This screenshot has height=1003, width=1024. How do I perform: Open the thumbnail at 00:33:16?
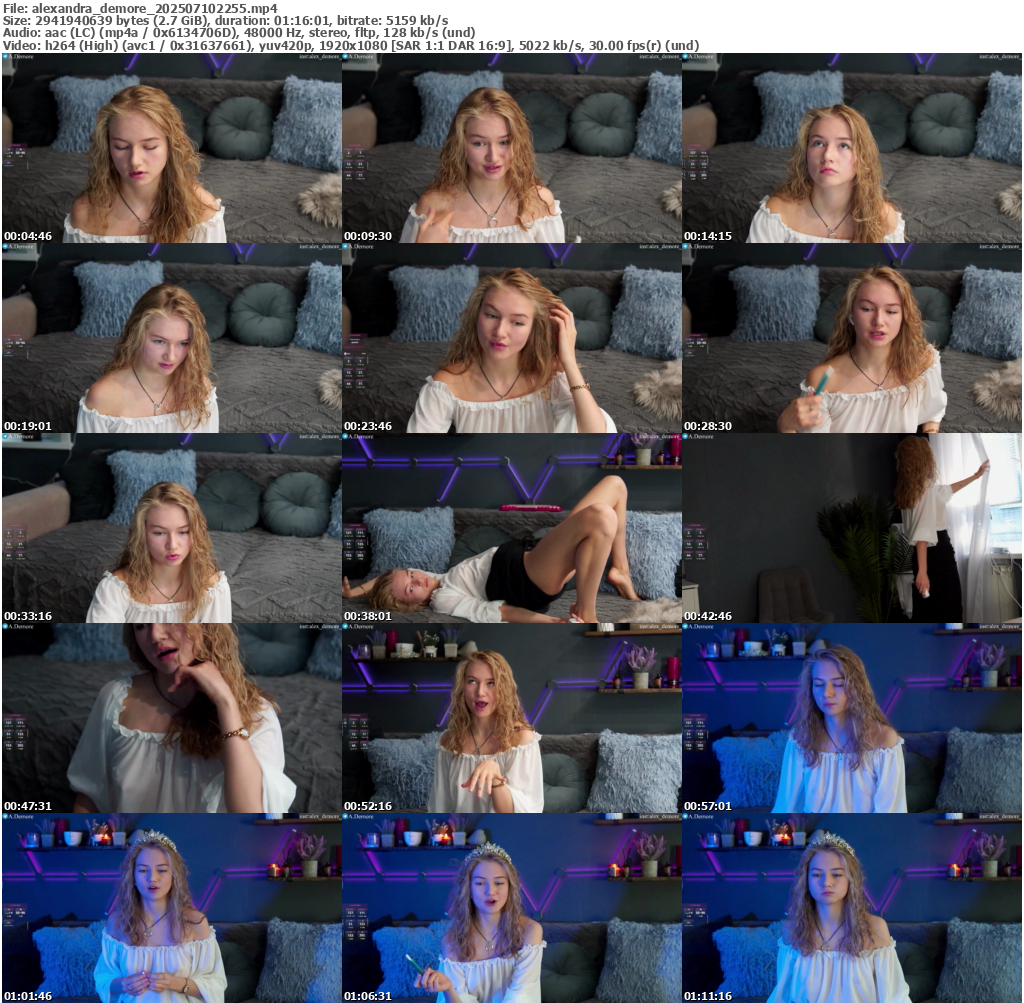click(x=172, y=528)
